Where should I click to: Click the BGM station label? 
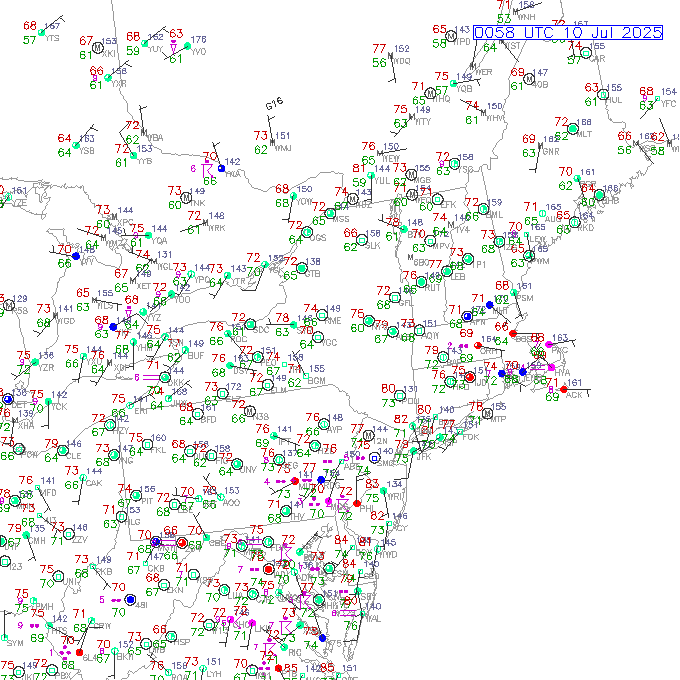point(317,380)
